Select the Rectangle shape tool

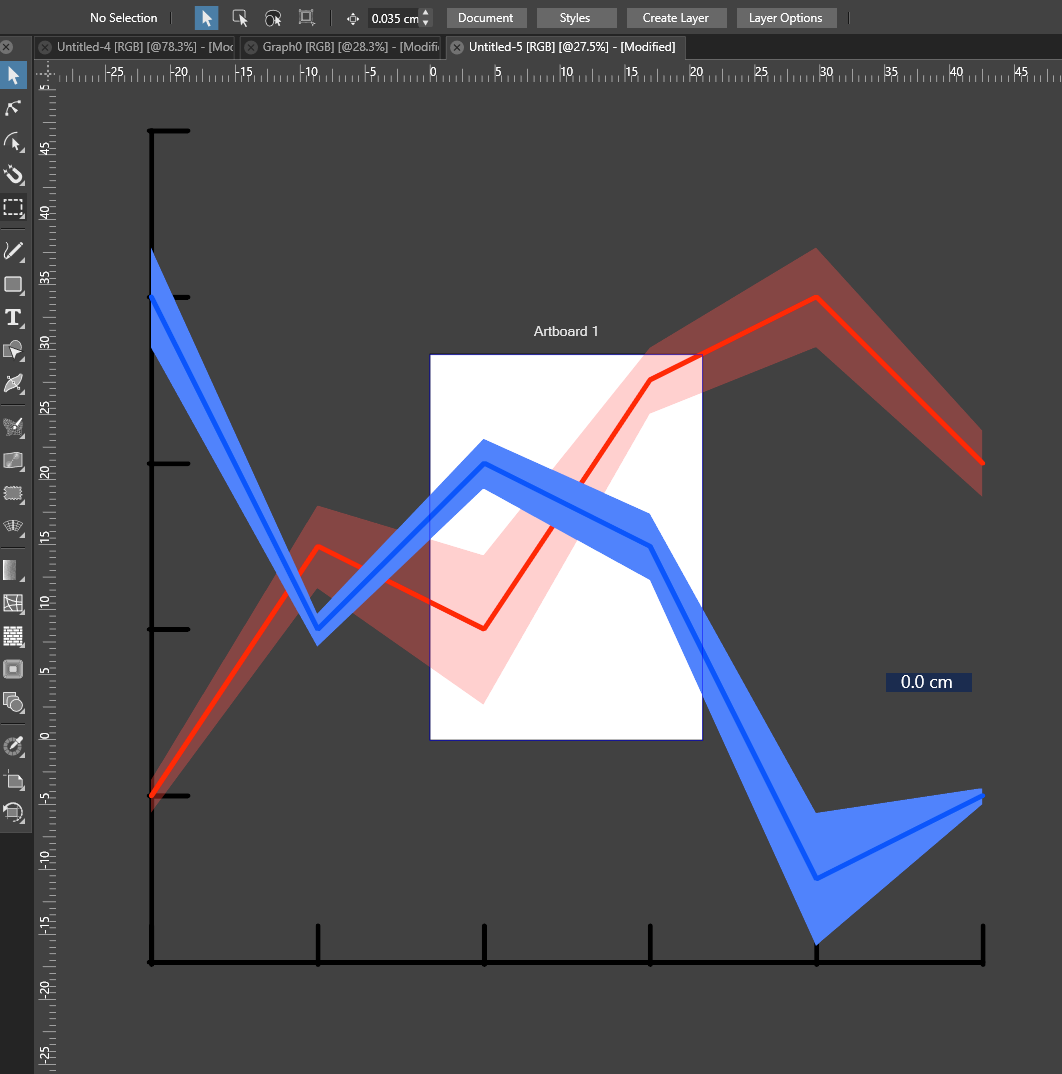(x=13, y=285)
